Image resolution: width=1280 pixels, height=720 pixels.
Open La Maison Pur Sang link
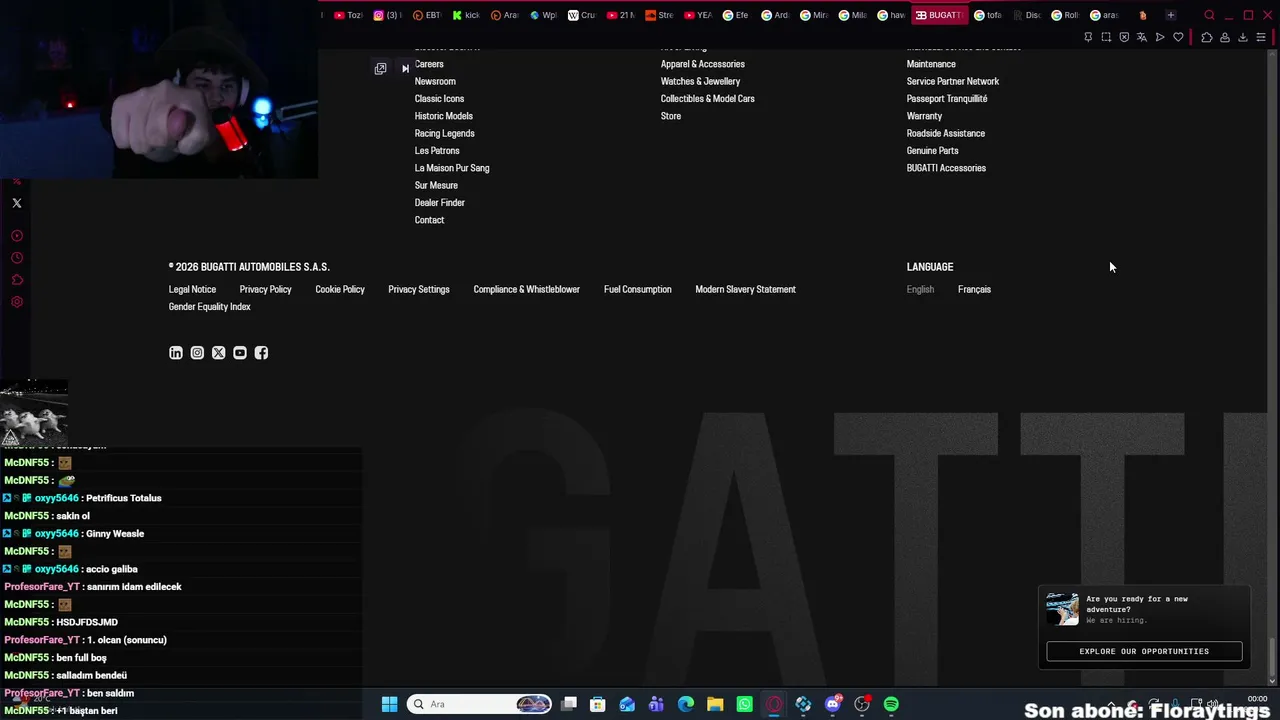(452, 168)
